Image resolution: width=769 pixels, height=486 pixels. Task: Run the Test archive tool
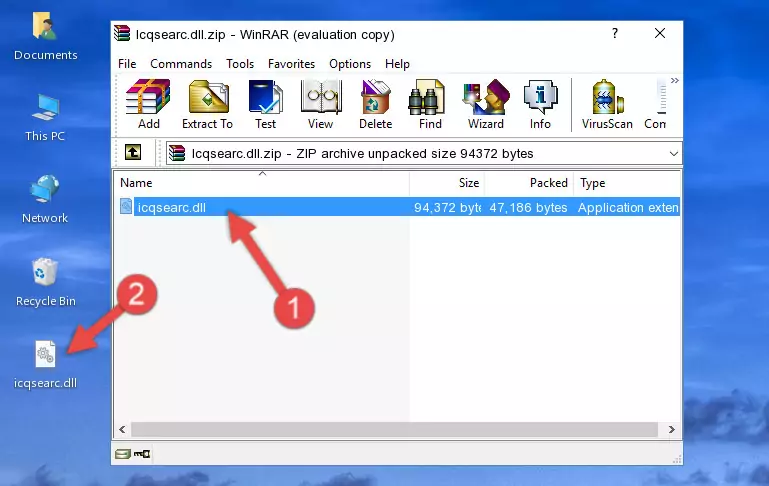pyautogui.click(x=265, y=104)
